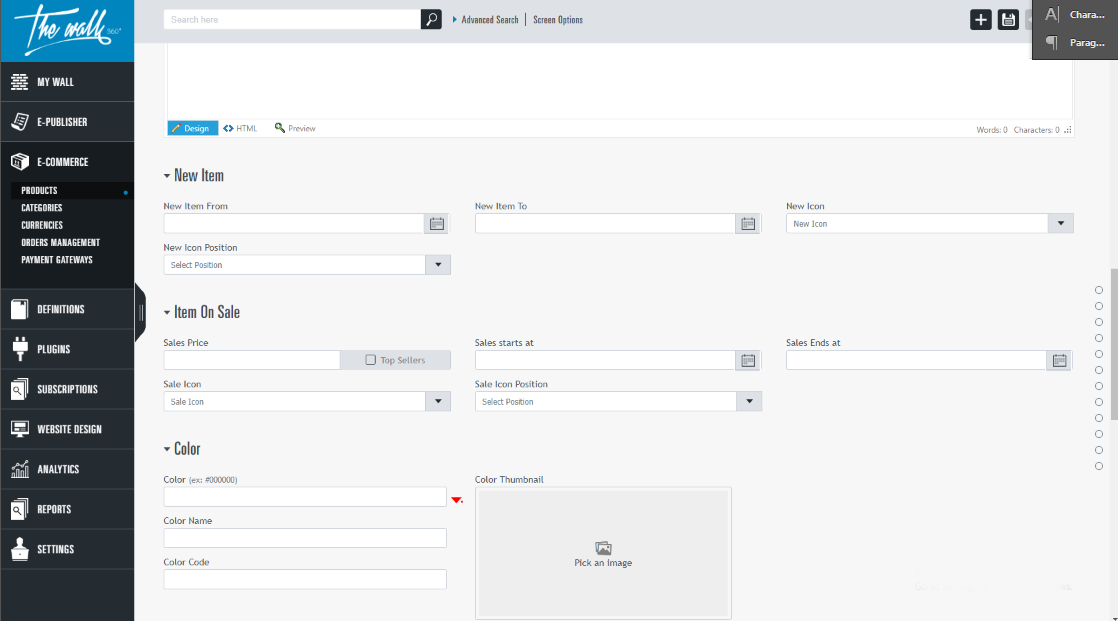This screenshot has width=1118, height=621.
Task: Switch to the HTML editor tab
Action: point(241,128)
